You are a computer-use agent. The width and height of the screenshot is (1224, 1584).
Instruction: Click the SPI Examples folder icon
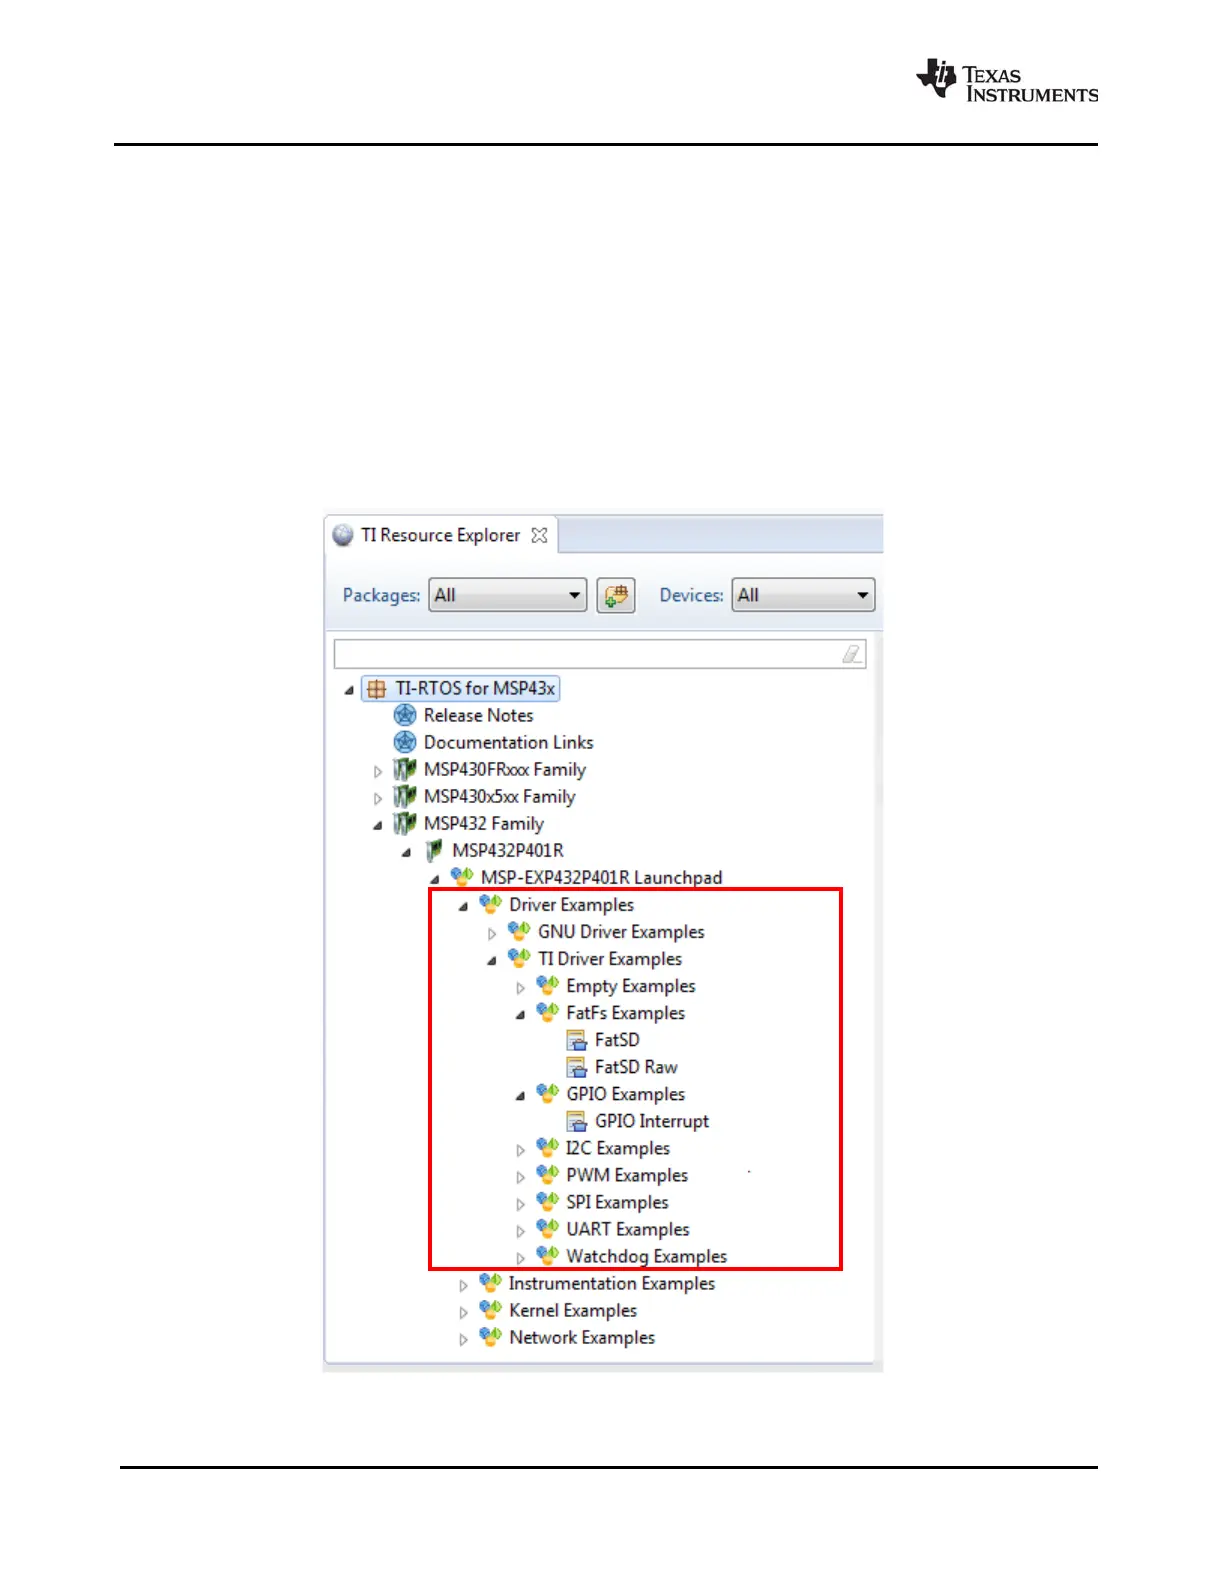(548, 1201)
